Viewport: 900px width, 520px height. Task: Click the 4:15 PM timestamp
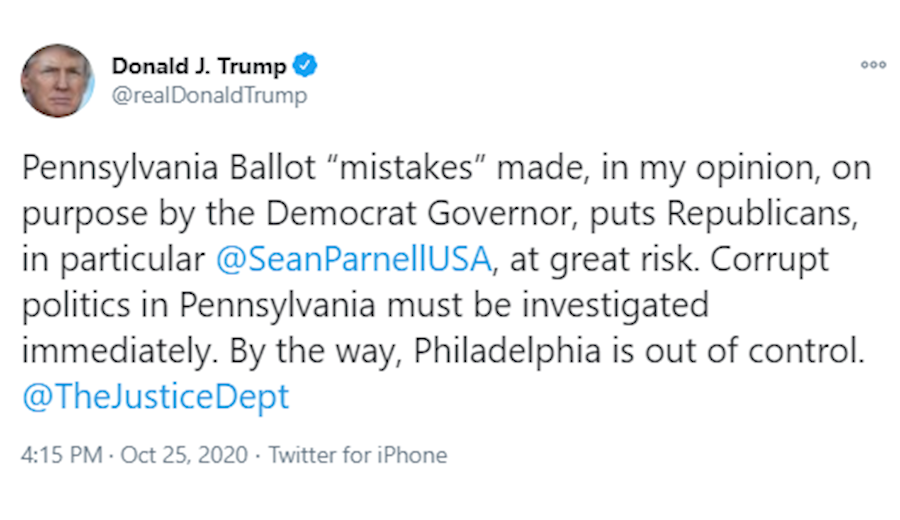tap(61, 455)
